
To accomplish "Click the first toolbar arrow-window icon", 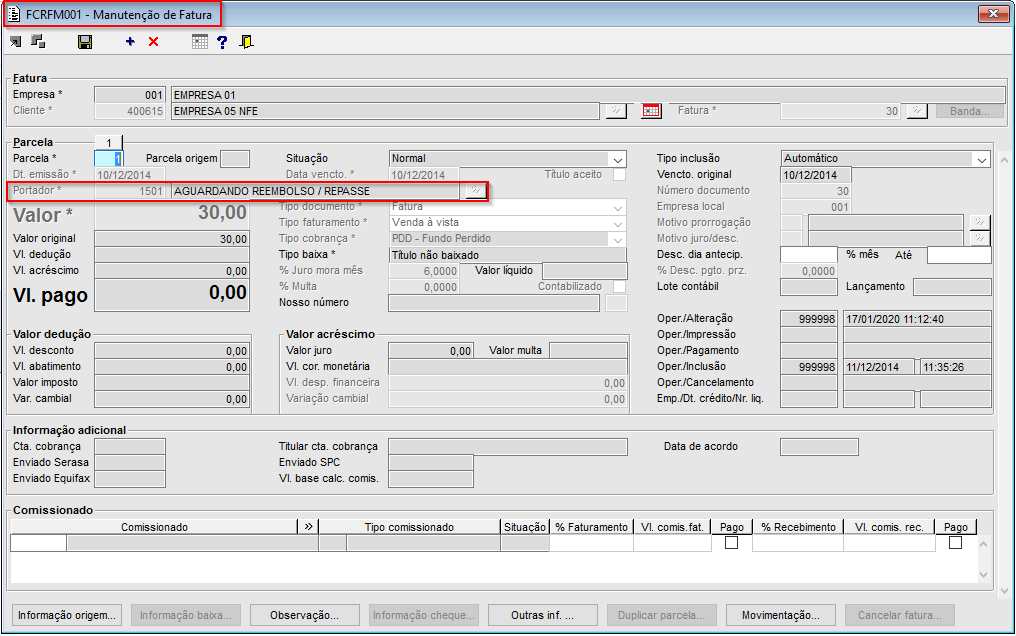I will point(16,42).
